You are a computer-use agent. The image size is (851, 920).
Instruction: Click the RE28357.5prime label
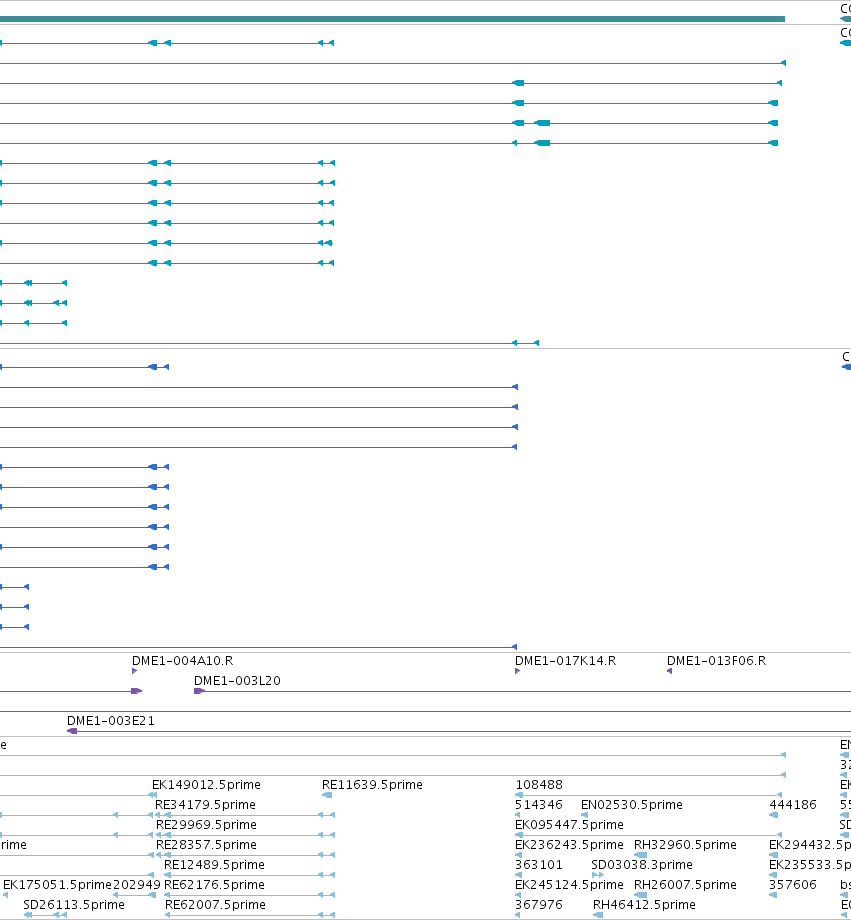point(206,844)
